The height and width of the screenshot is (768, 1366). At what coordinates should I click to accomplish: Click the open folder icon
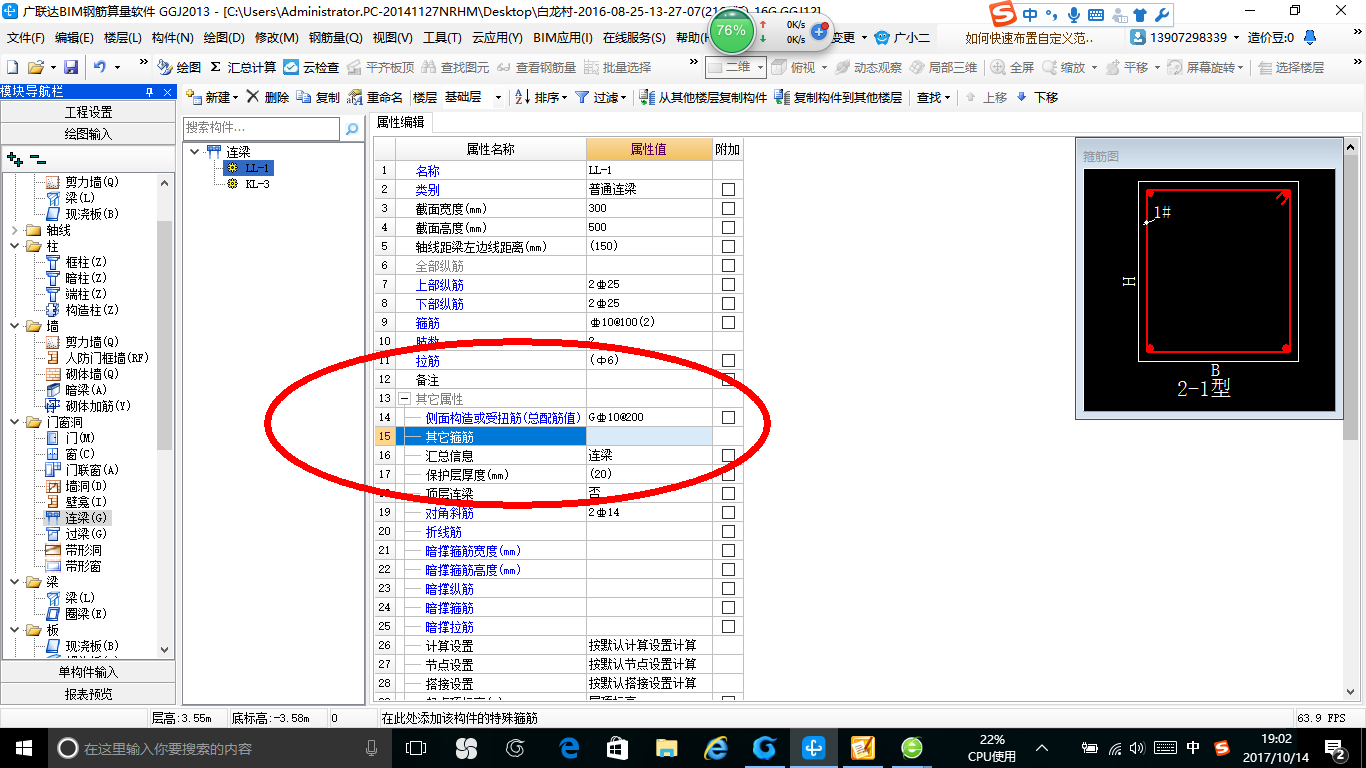click(35, 67)
